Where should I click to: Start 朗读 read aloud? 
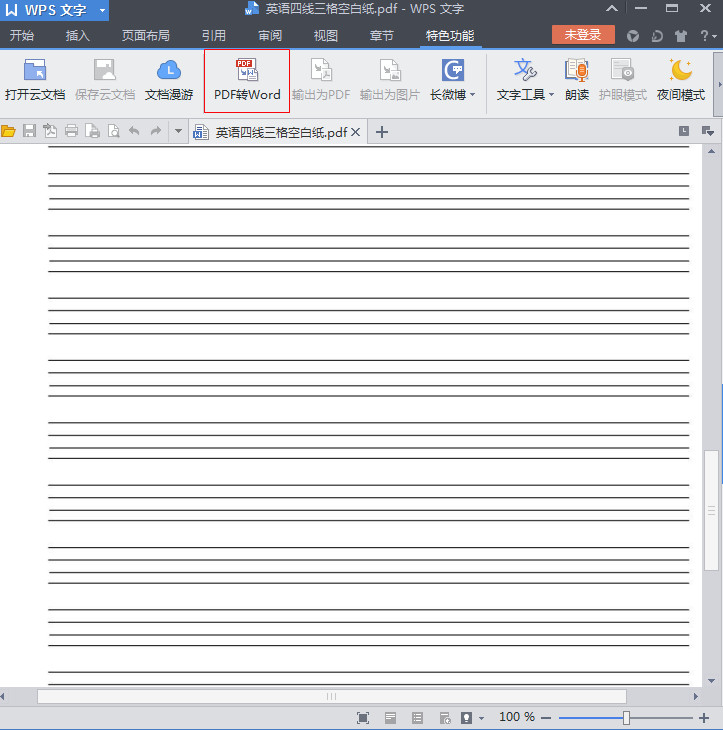(577, 81)
